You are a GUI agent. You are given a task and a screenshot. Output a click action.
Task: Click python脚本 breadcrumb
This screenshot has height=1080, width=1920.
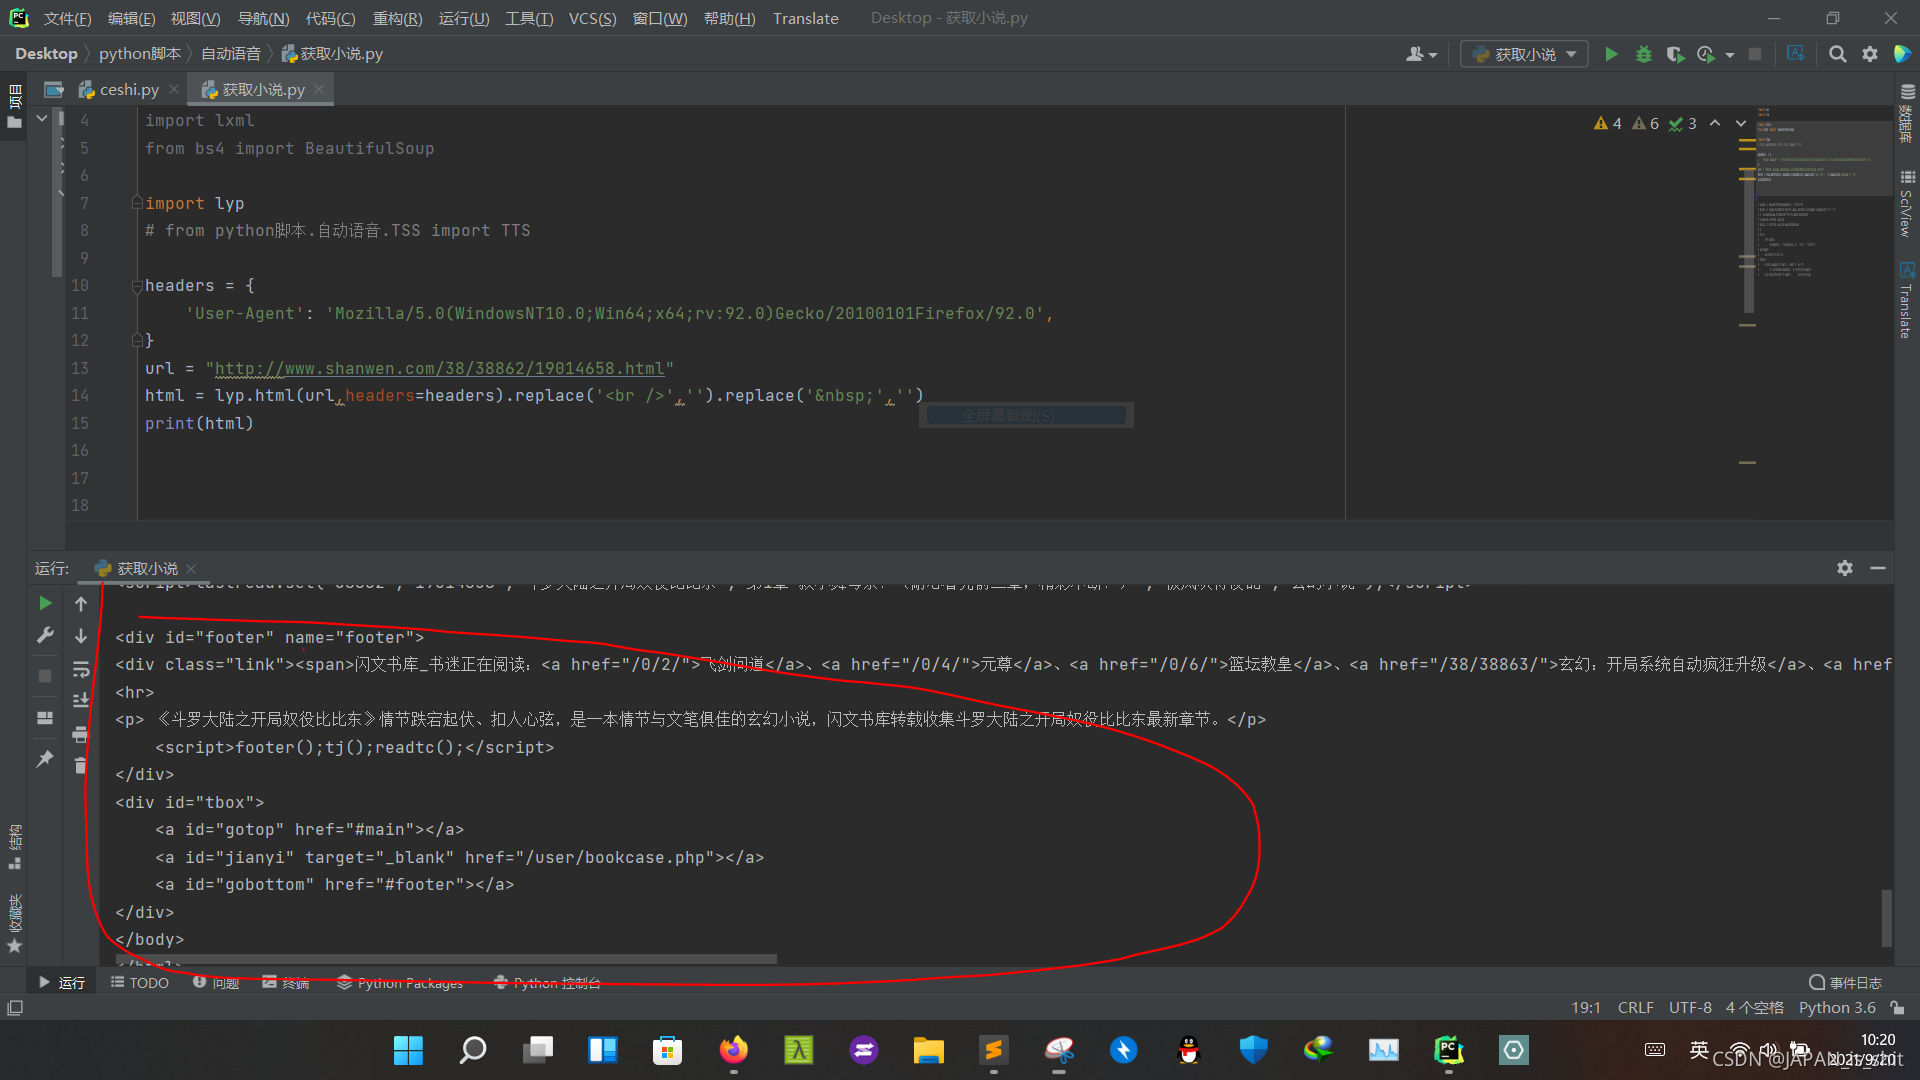click(x=140, y=54)
